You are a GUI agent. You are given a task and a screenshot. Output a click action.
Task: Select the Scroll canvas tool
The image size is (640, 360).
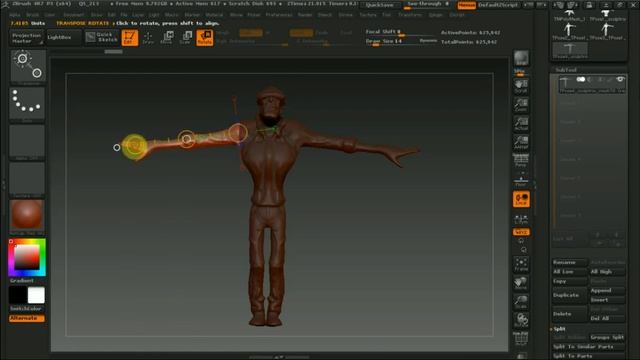coord(521,86)
